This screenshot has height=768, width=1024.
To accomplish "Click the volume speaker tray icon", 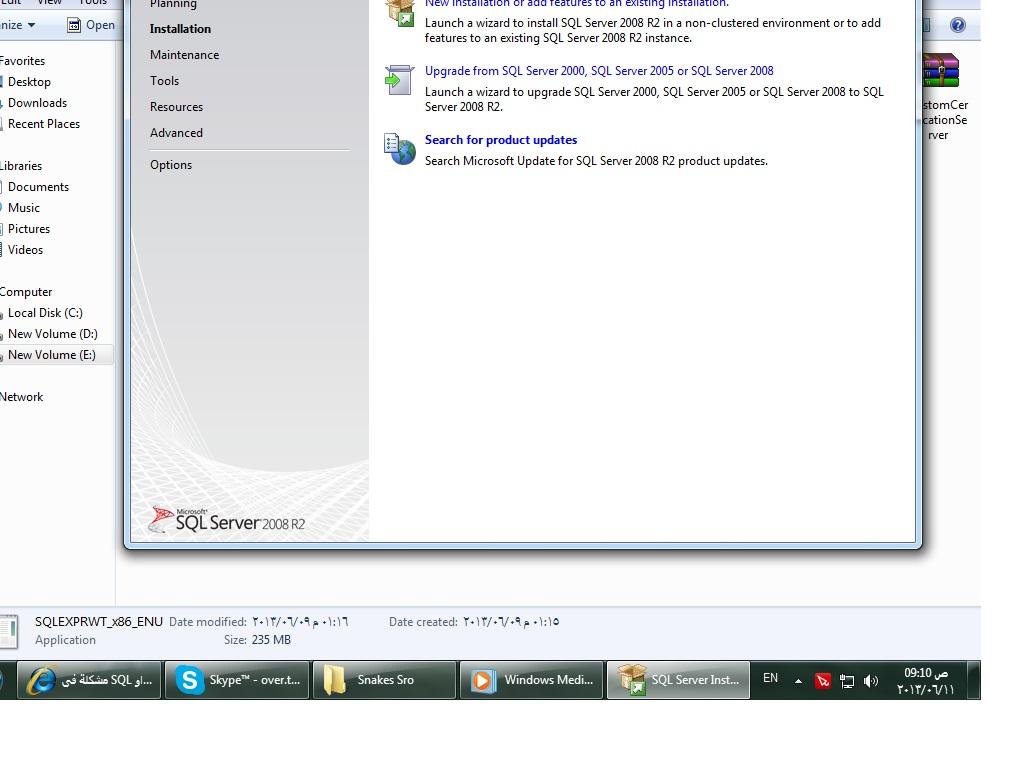I will (871, 681).
